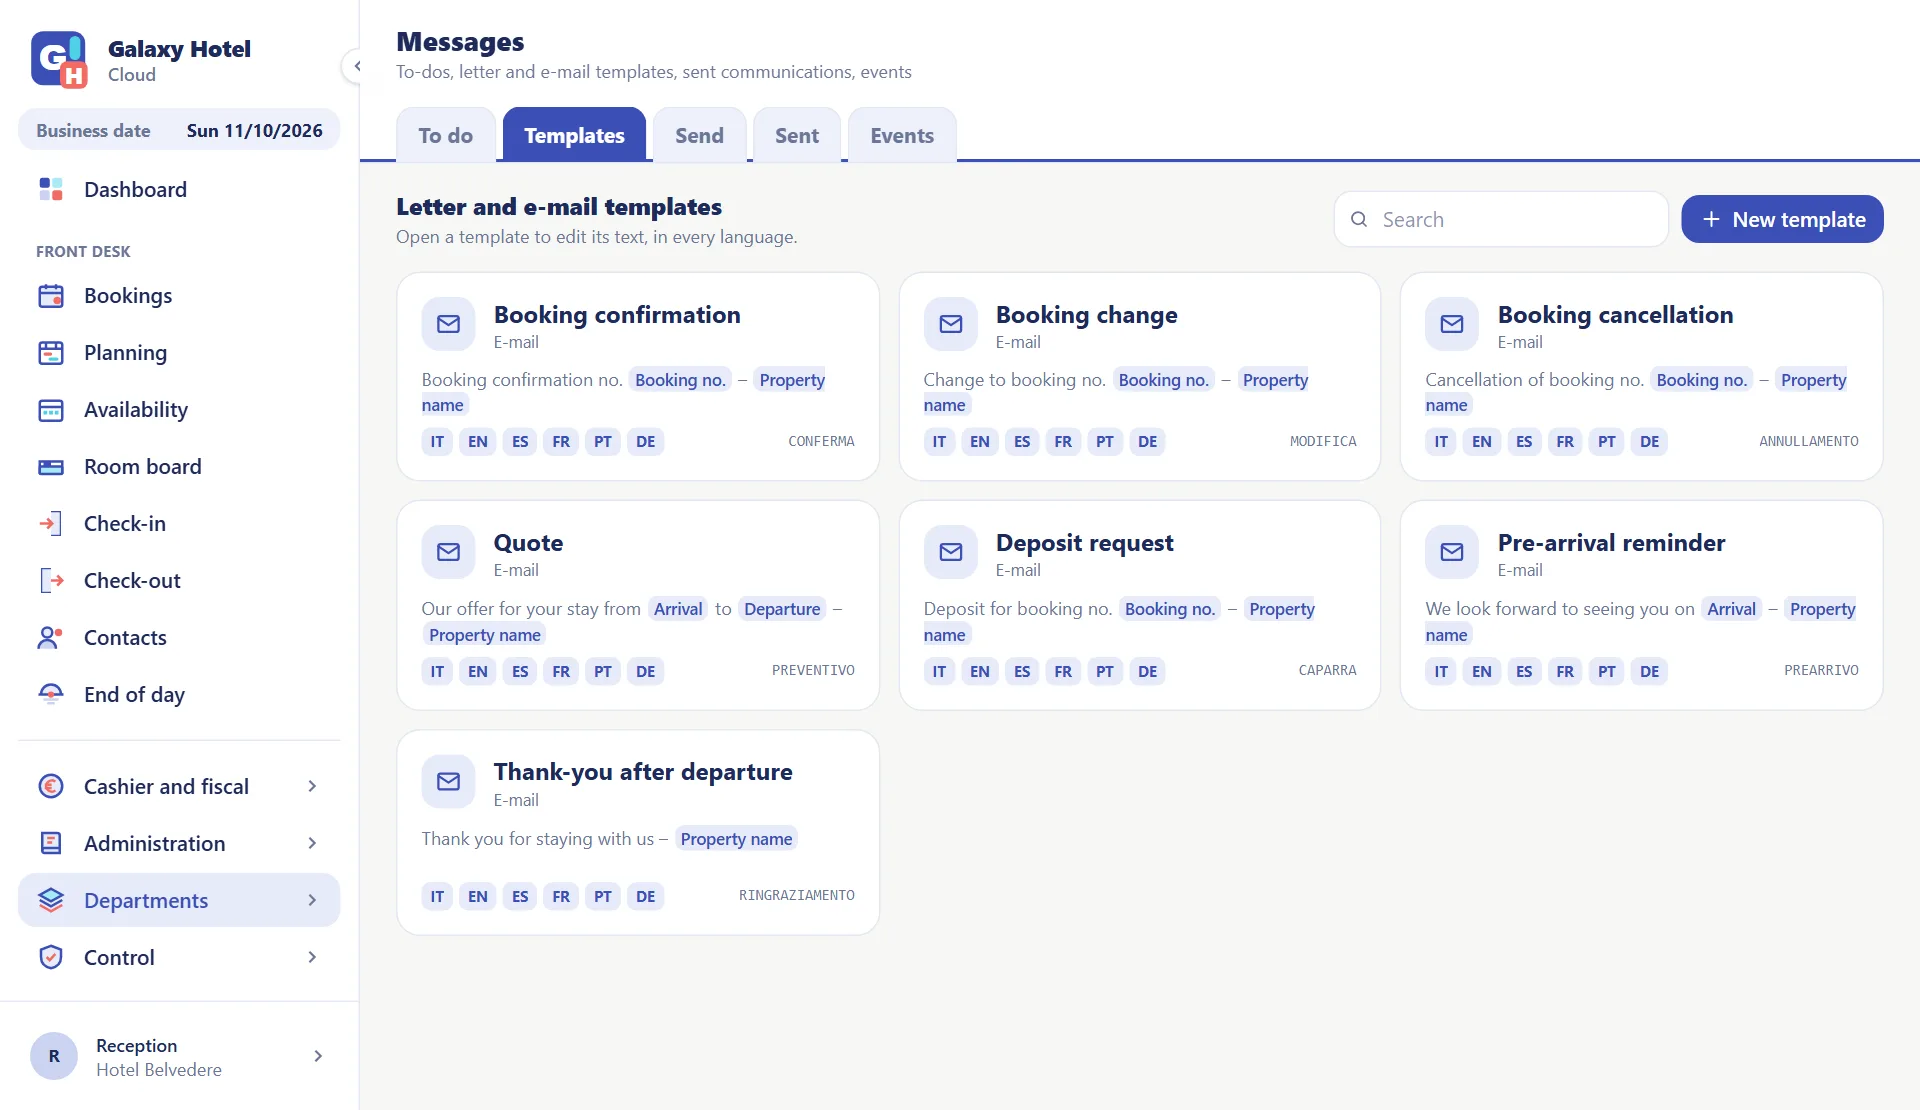The width and height of the screenshot is (1920, 1110).
Task: Click the envelope icon on Booking change
Action: point(950,324)
